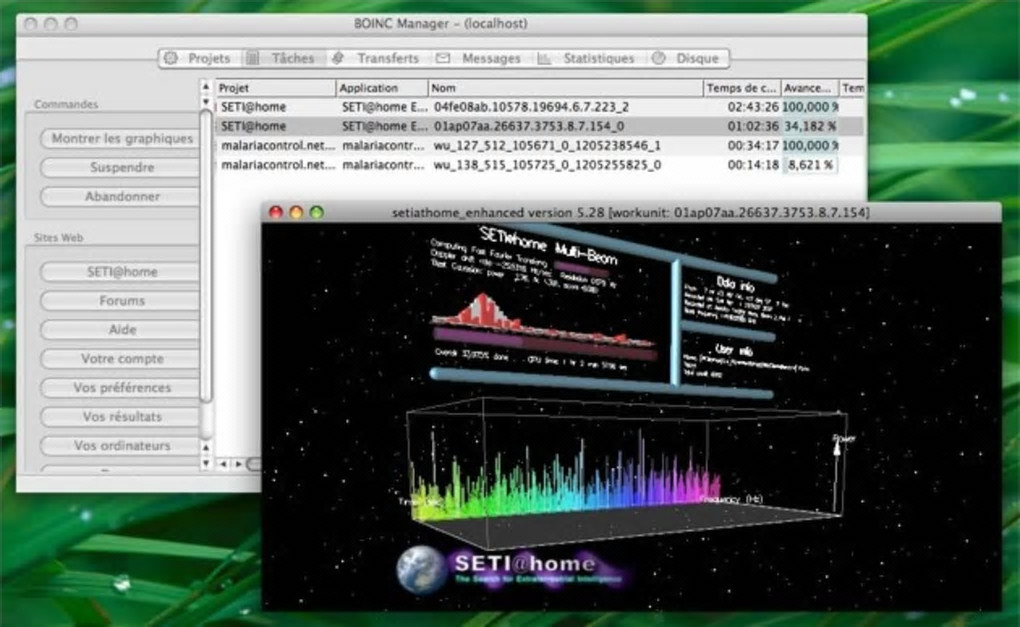Select task wu_138_515_105725_0_1205255825_0
The height and width of the screenshot is (627, 1020).
(539, 165)
